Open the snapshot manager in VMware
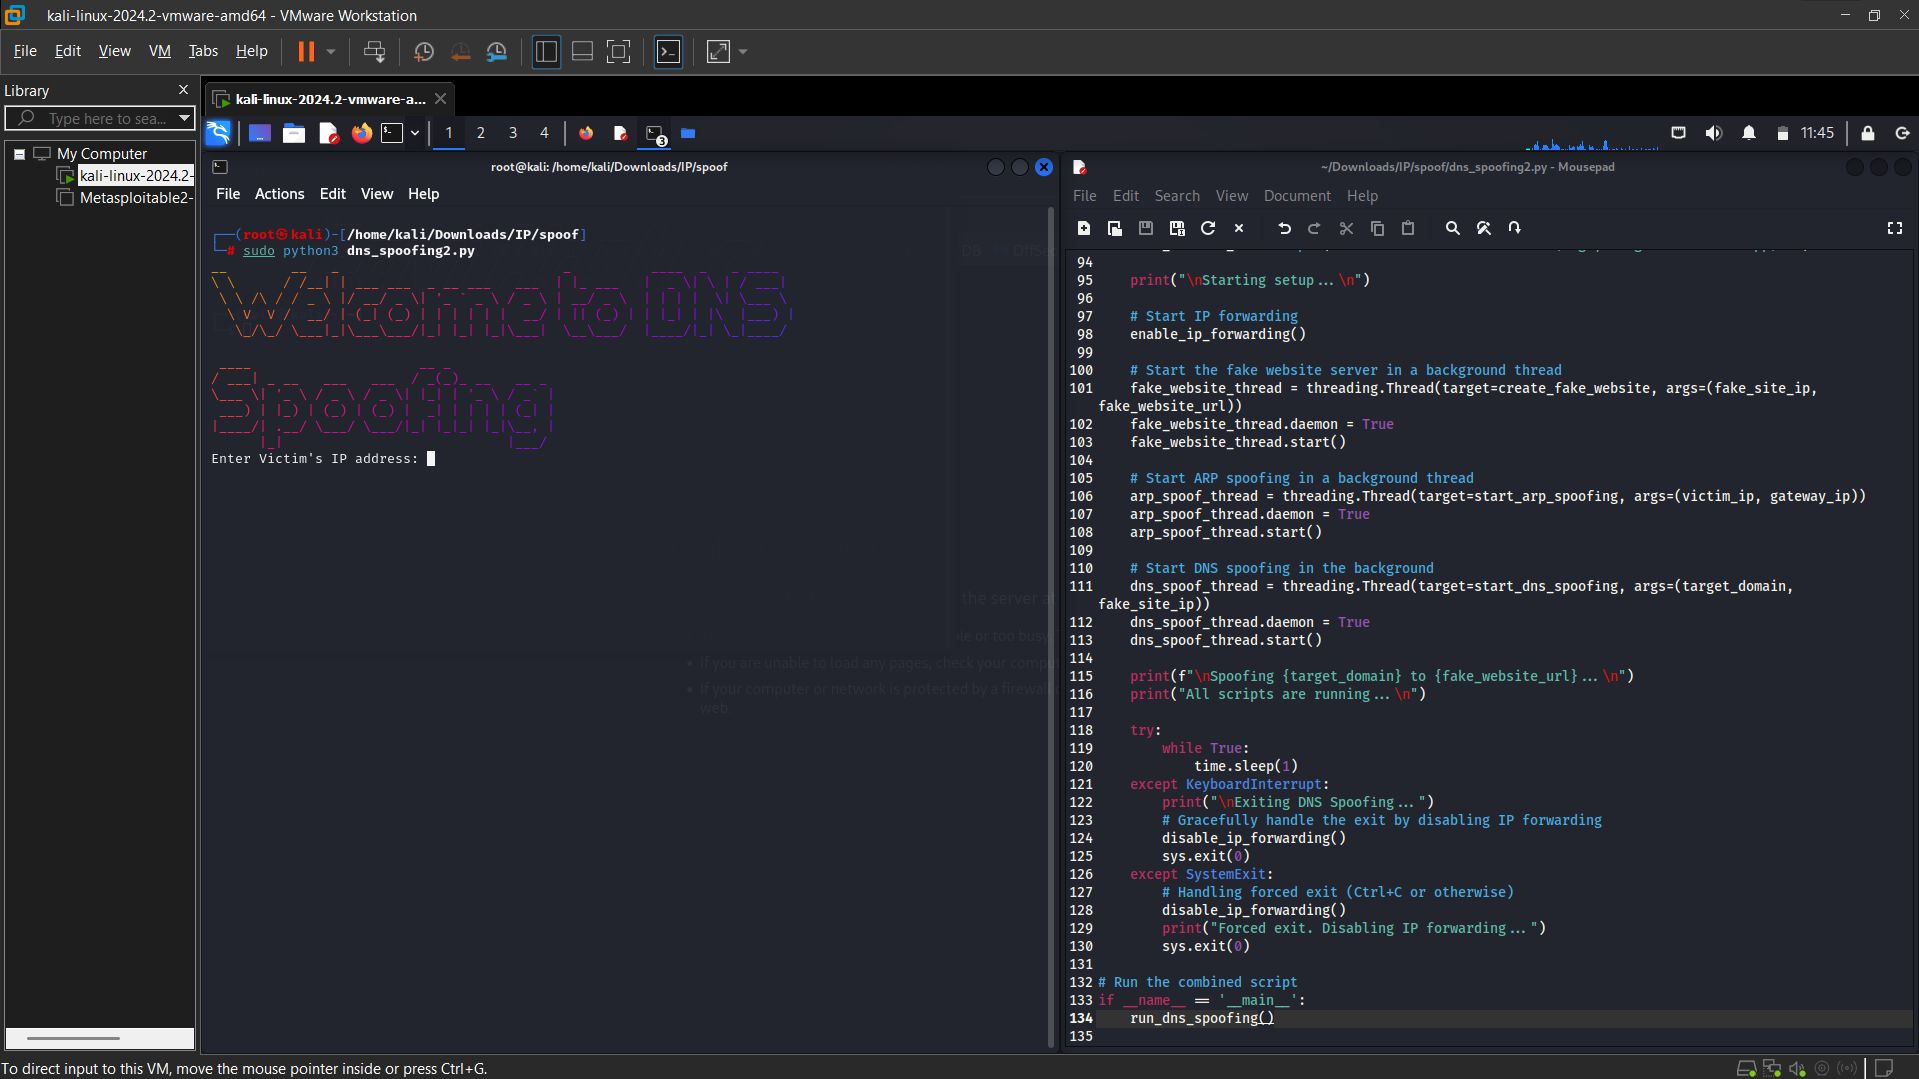 coord(497,52)
